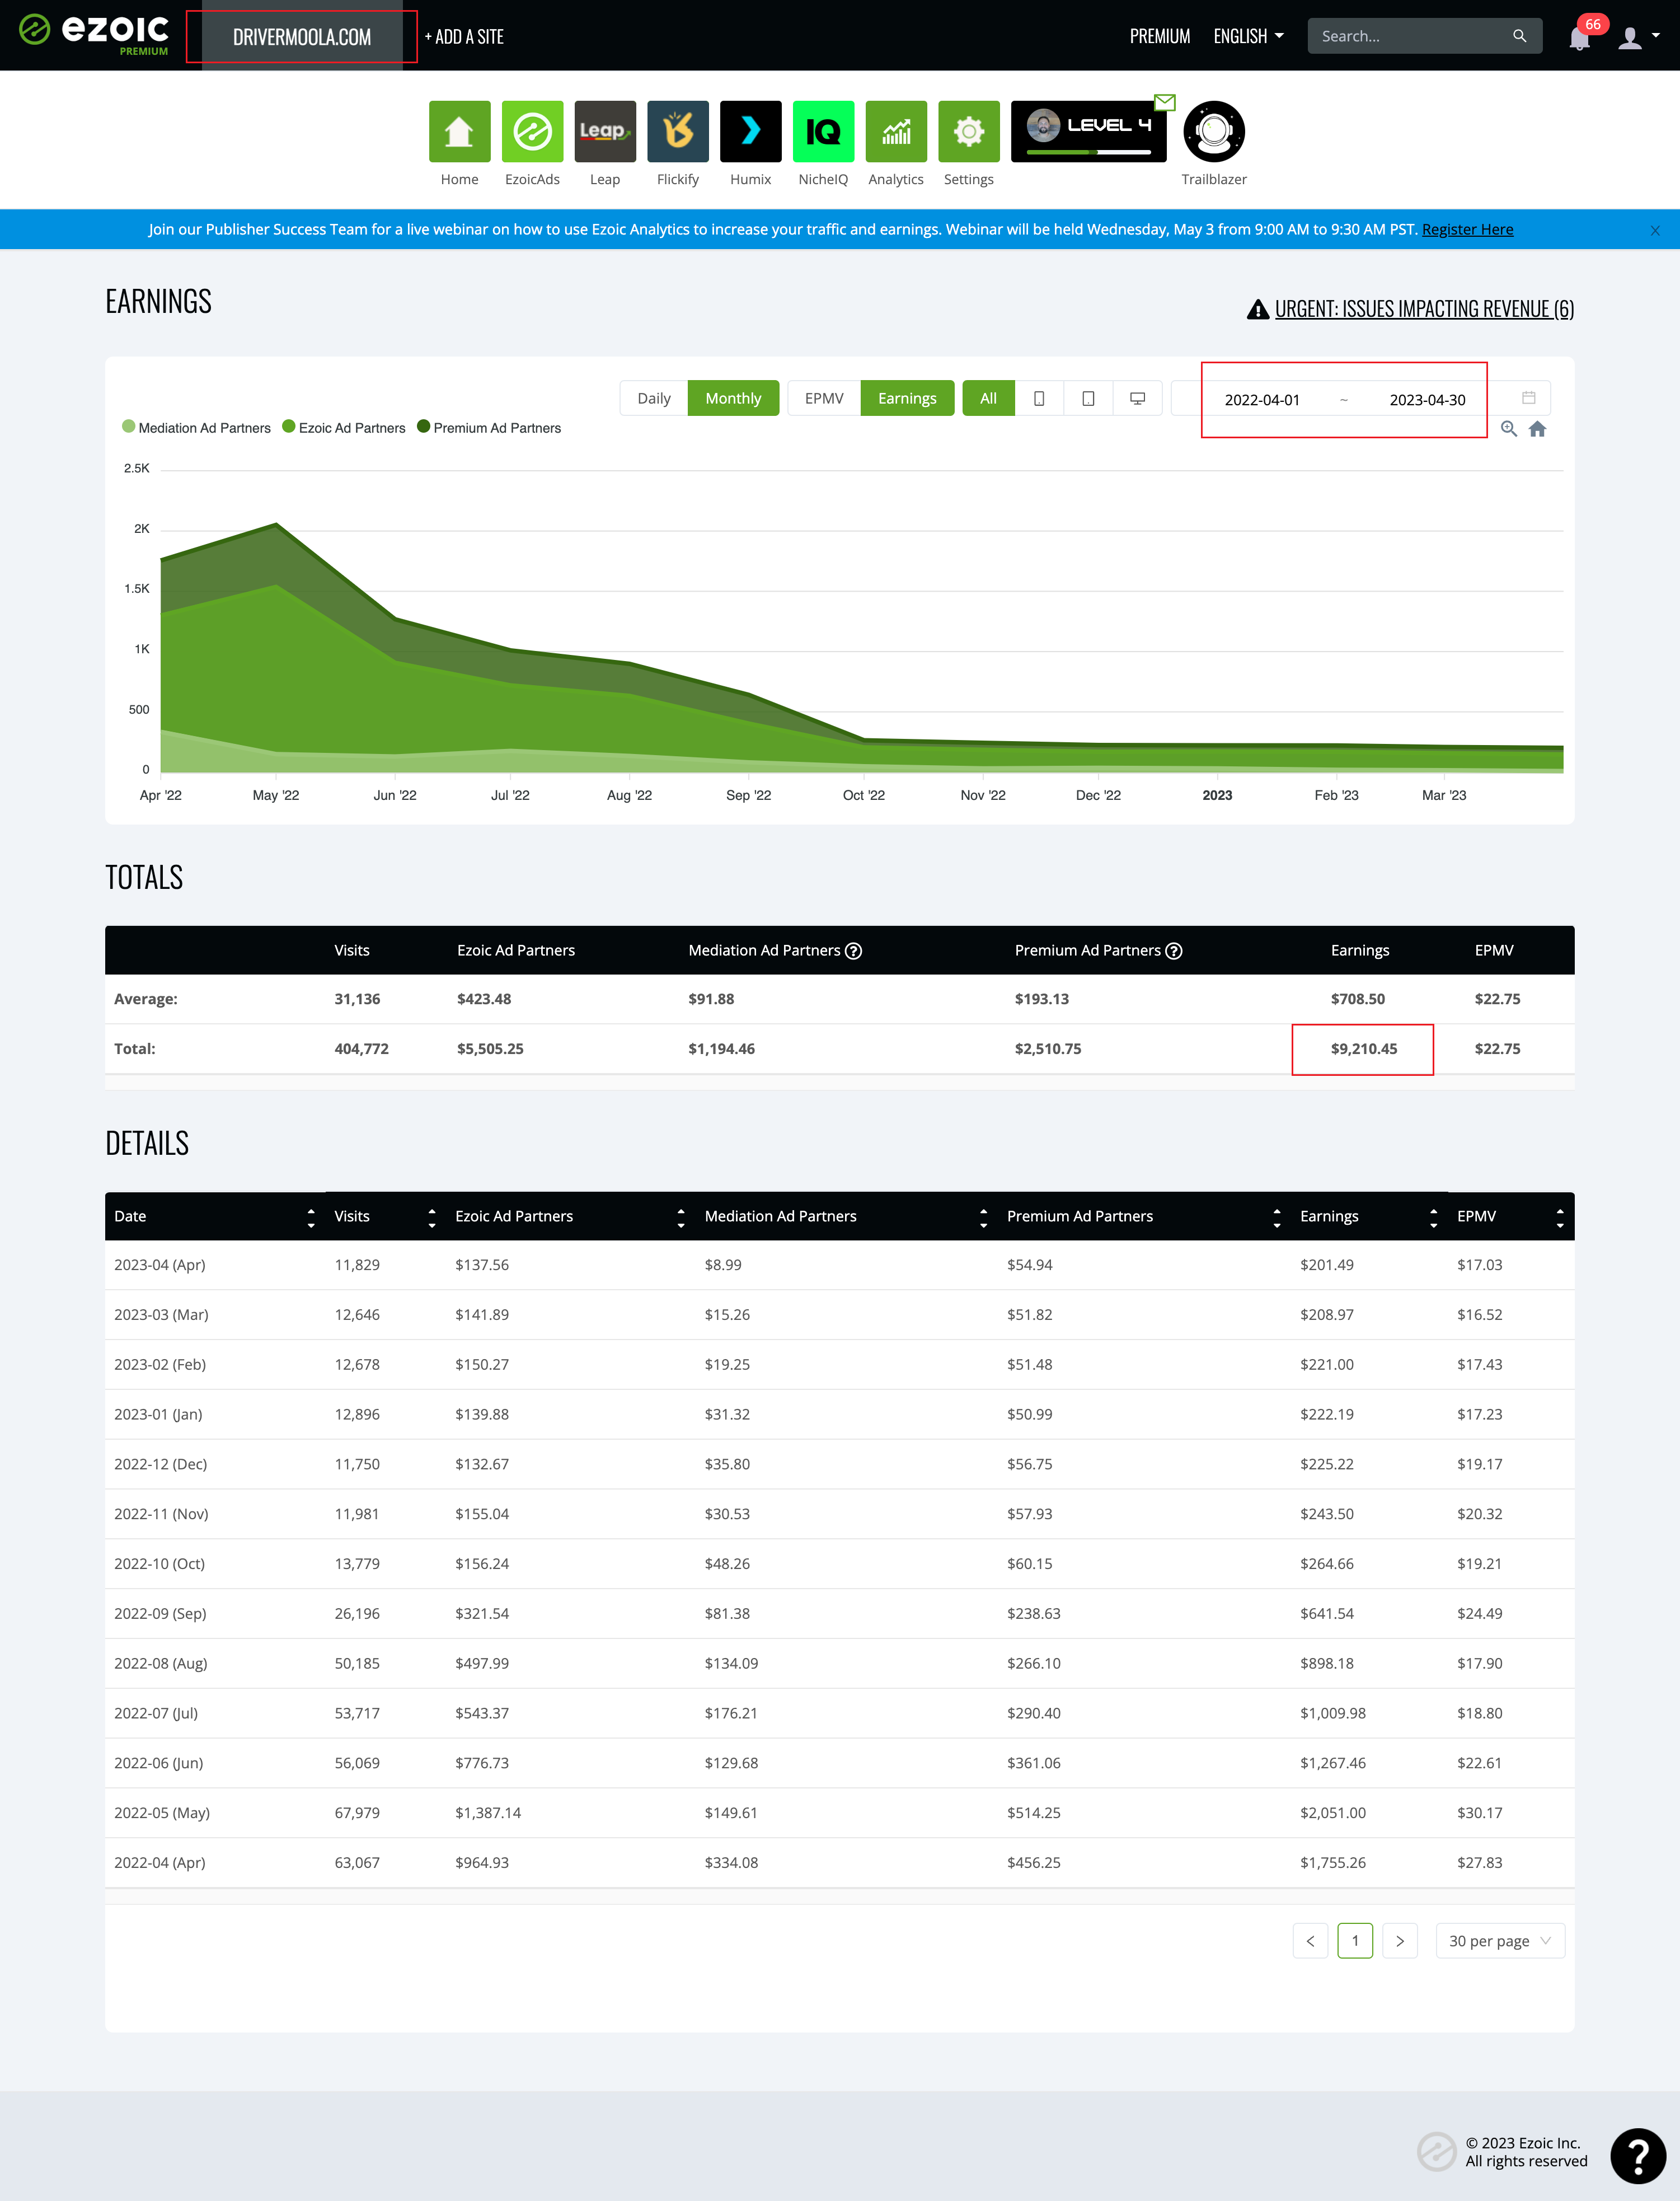Open the 30 per page dropdown

[1500, 1941]
